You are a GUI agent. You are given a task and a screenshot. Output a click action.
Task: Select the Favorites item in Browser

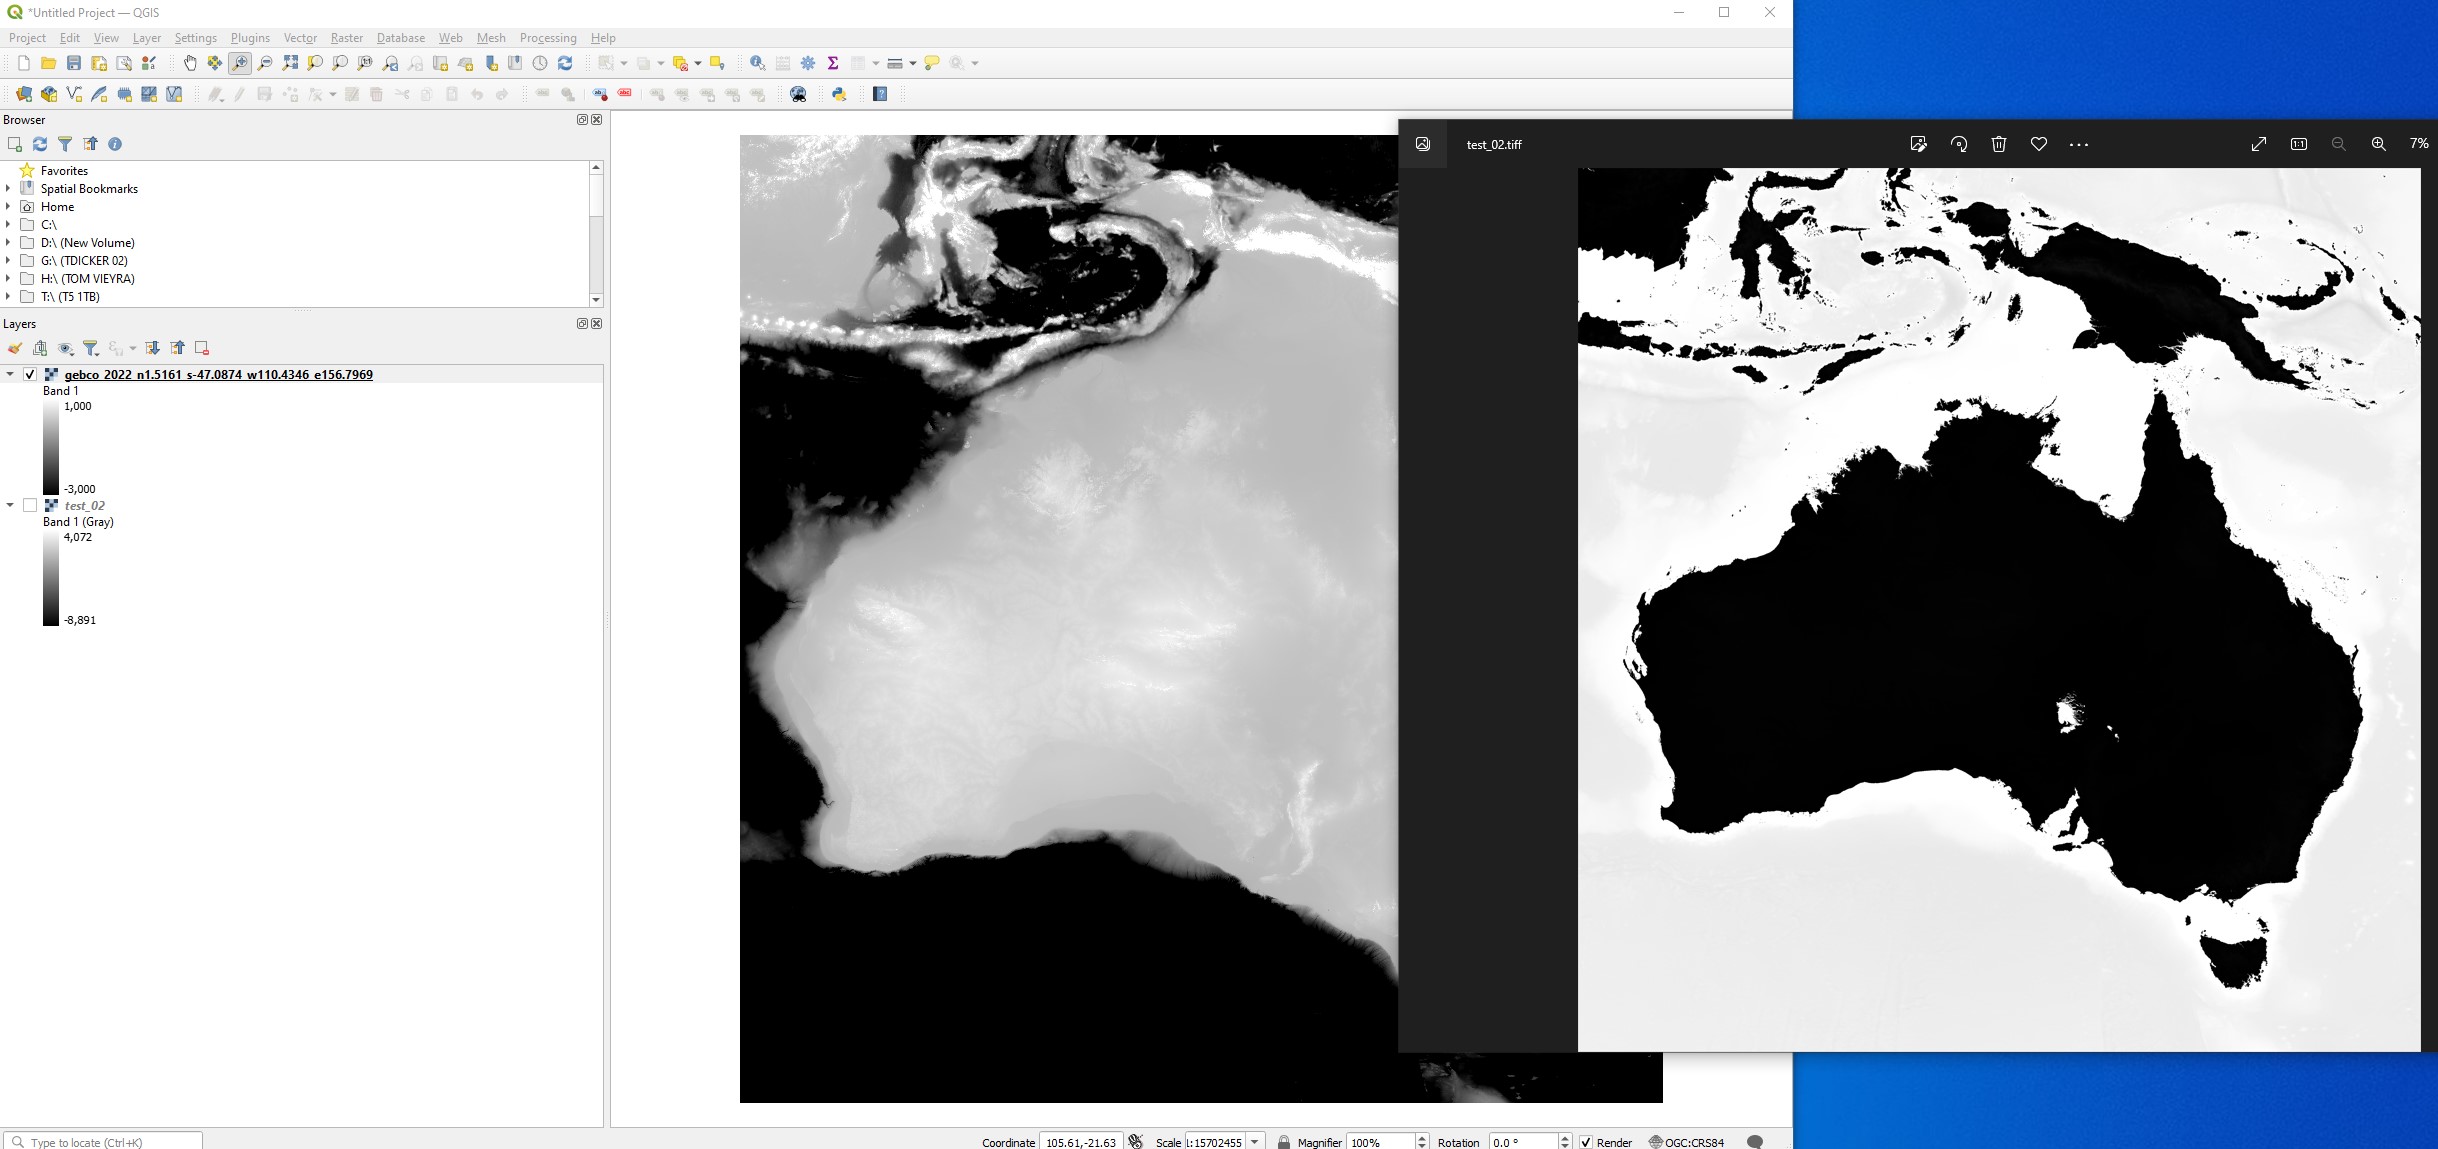(x=64, y=170)
